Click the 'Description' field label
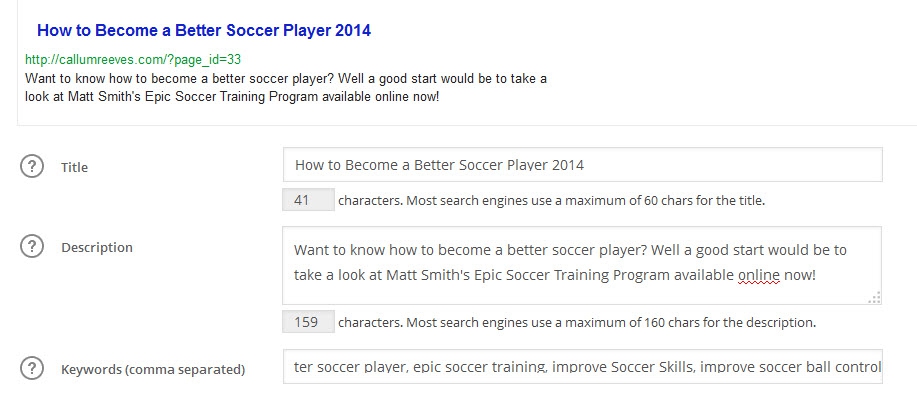The height and width of the screenshot is (406, 917). [x=97, y=247]
